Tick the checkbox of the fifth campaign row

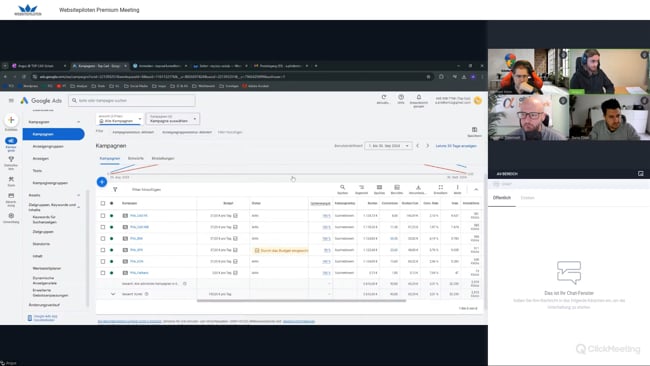(x=103, y=262)
